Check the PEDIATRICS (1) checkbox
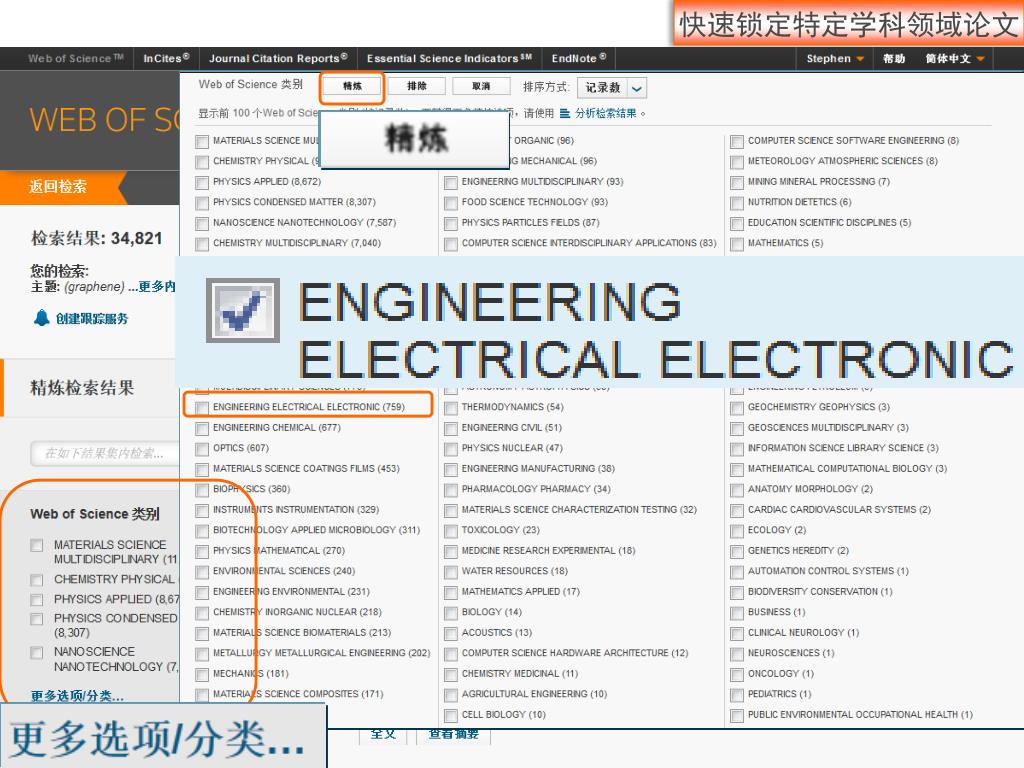This screenshot has height=768, width=1024. [737, 695]
